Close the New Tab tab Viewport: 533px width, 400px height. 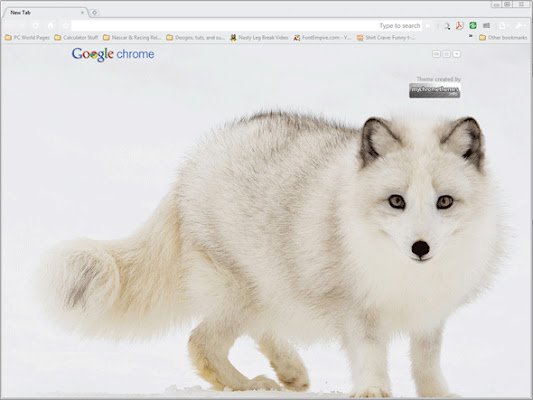[82, 13]
